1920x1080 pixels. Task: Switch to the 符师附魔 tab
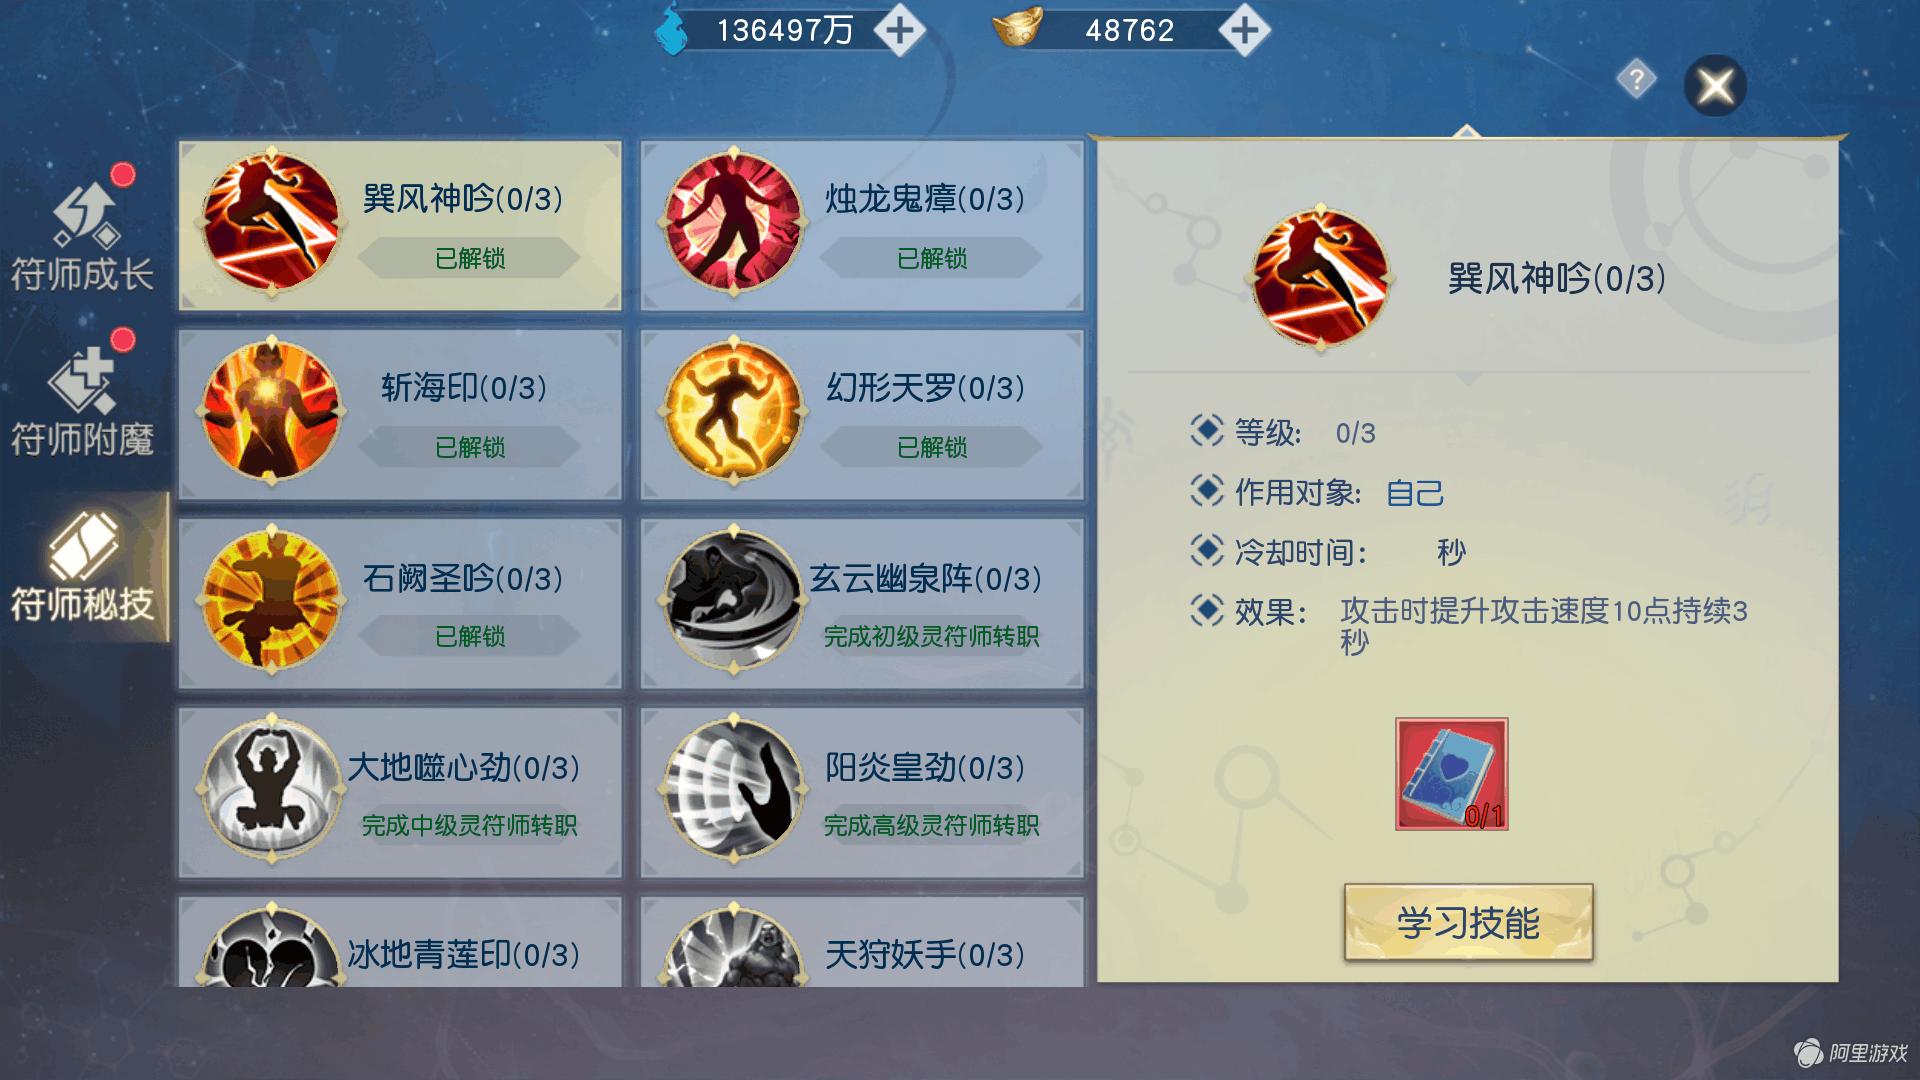[82, 400]
